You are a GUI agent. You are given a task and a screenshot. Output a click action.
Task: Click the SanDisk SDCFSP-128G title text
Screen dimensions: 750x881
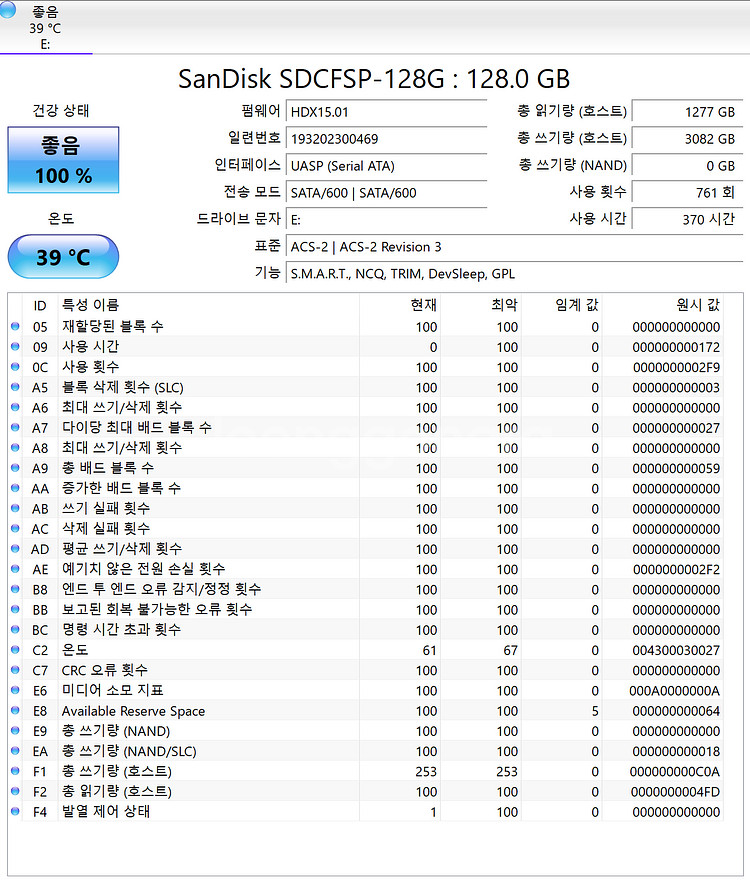[x=374, y=79]
